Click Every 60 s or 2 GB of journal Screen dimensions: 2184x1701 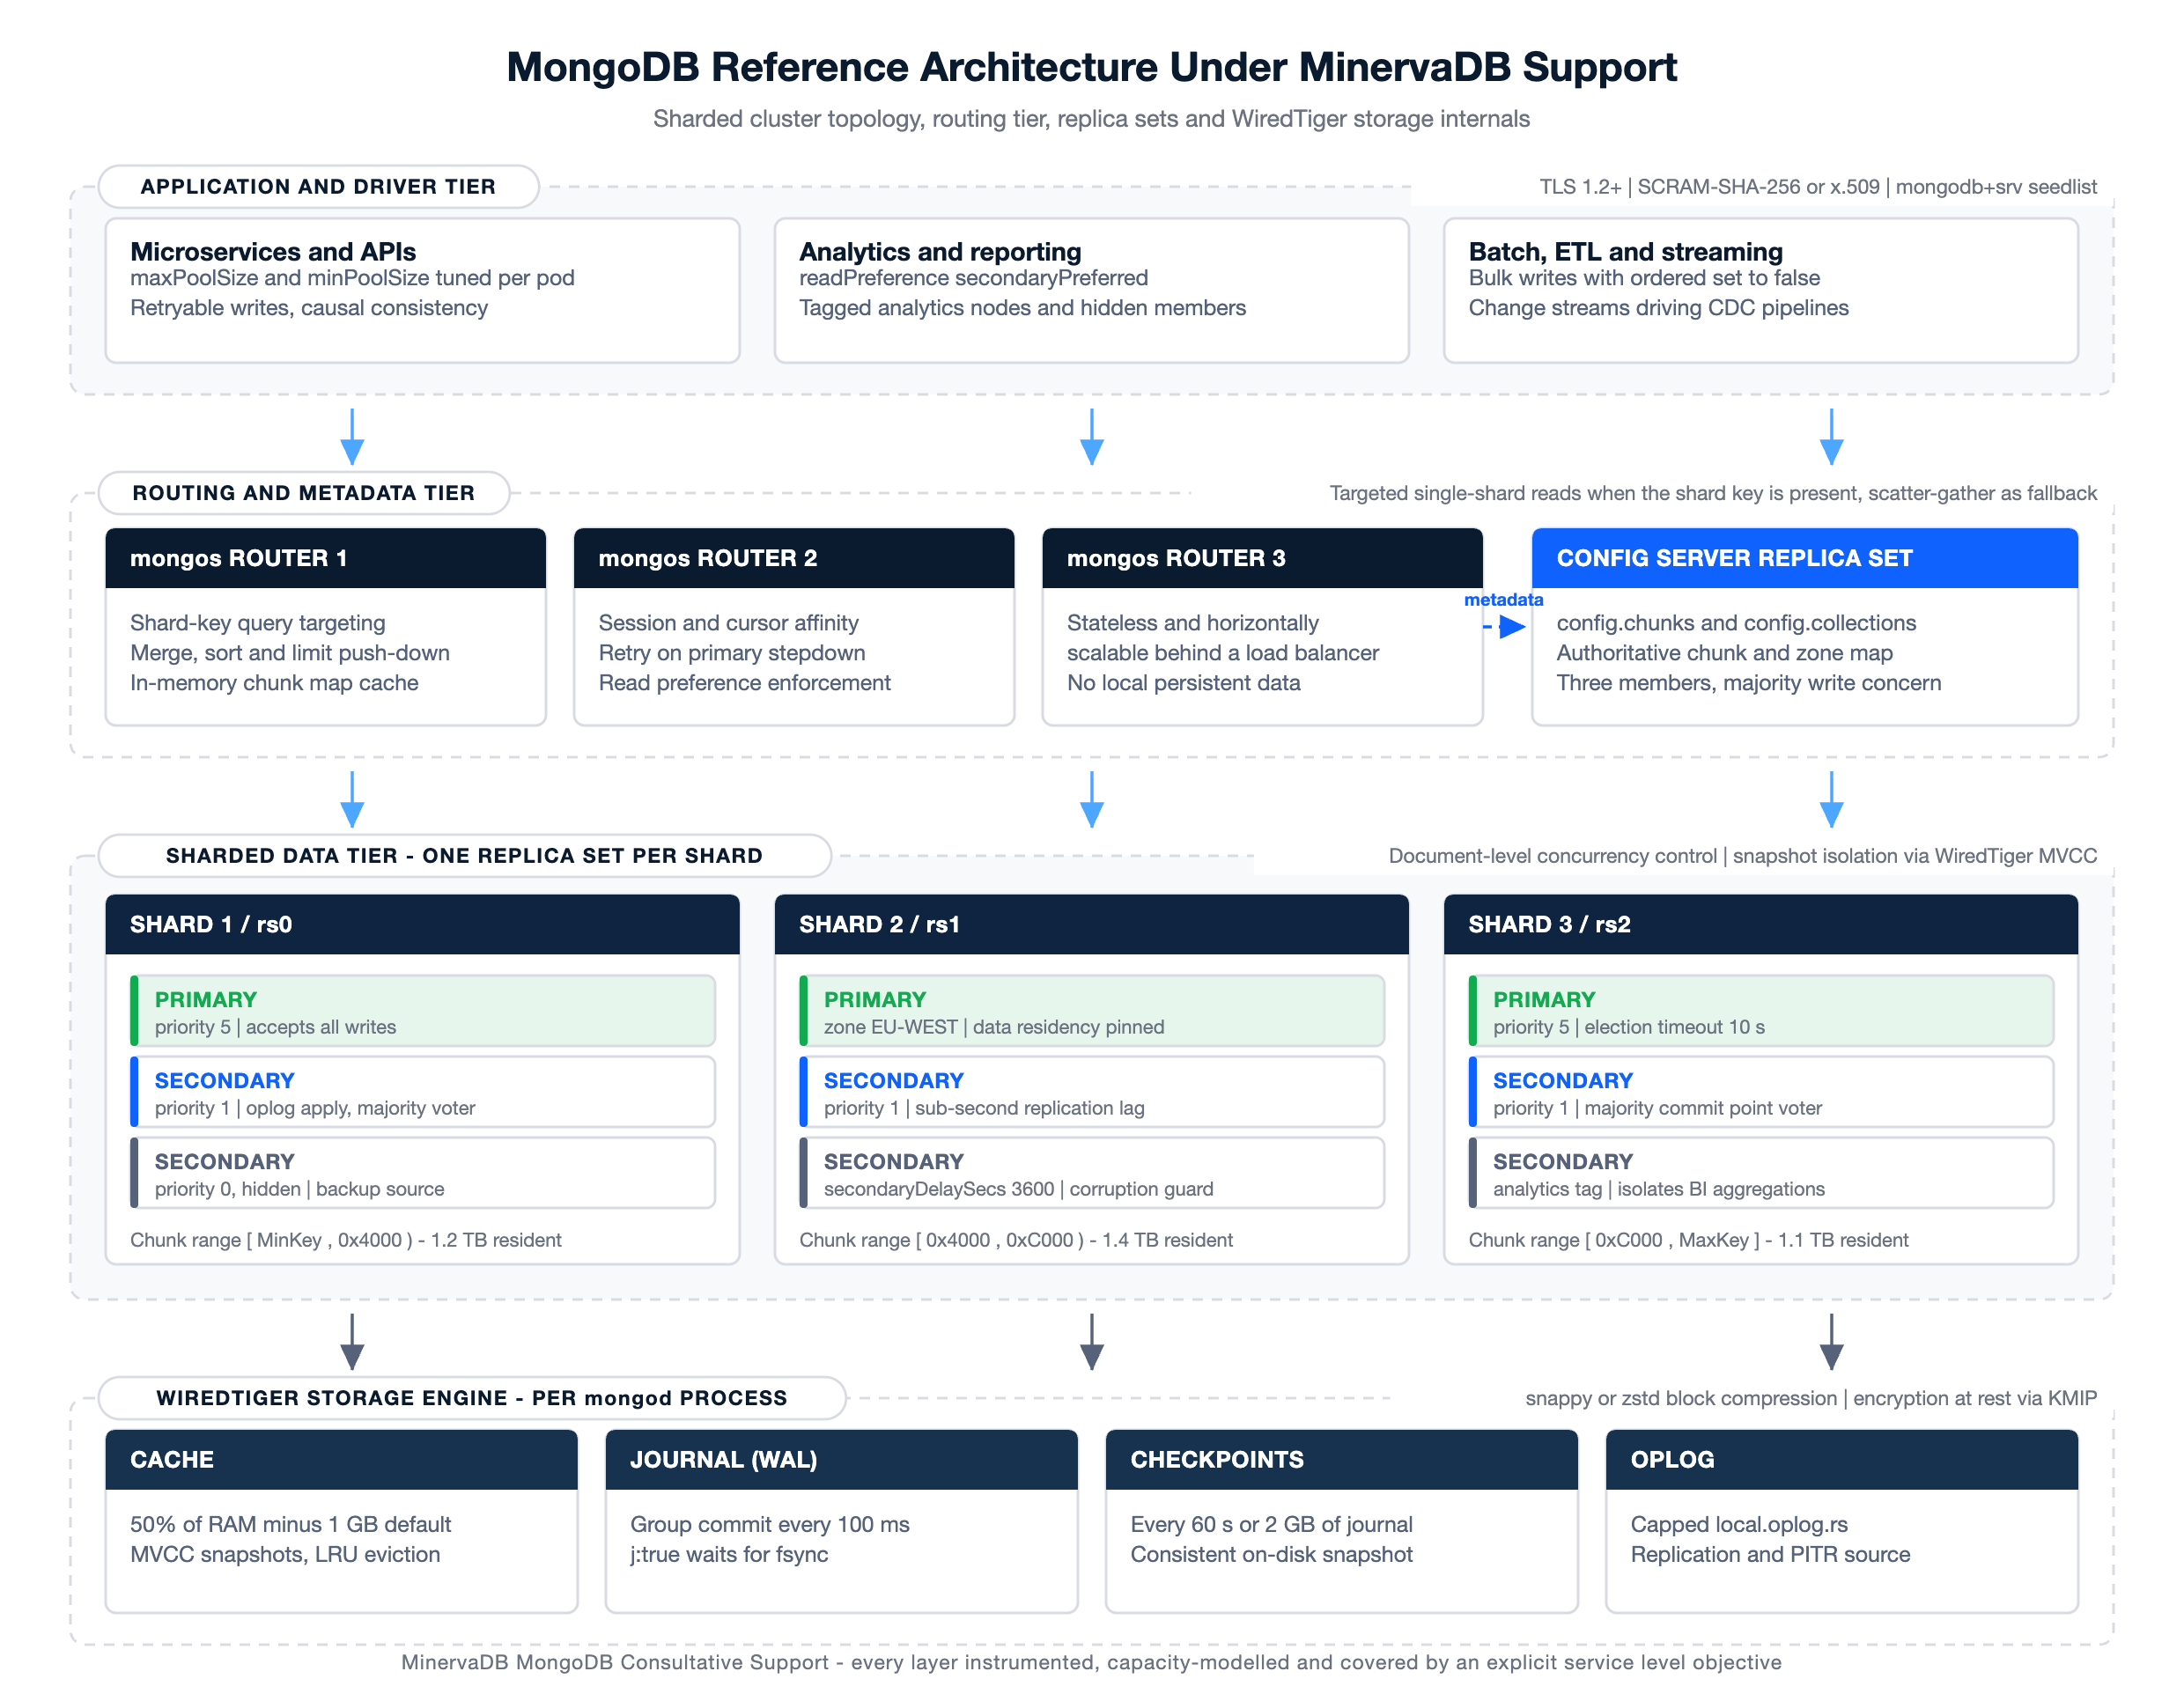1271,1524
